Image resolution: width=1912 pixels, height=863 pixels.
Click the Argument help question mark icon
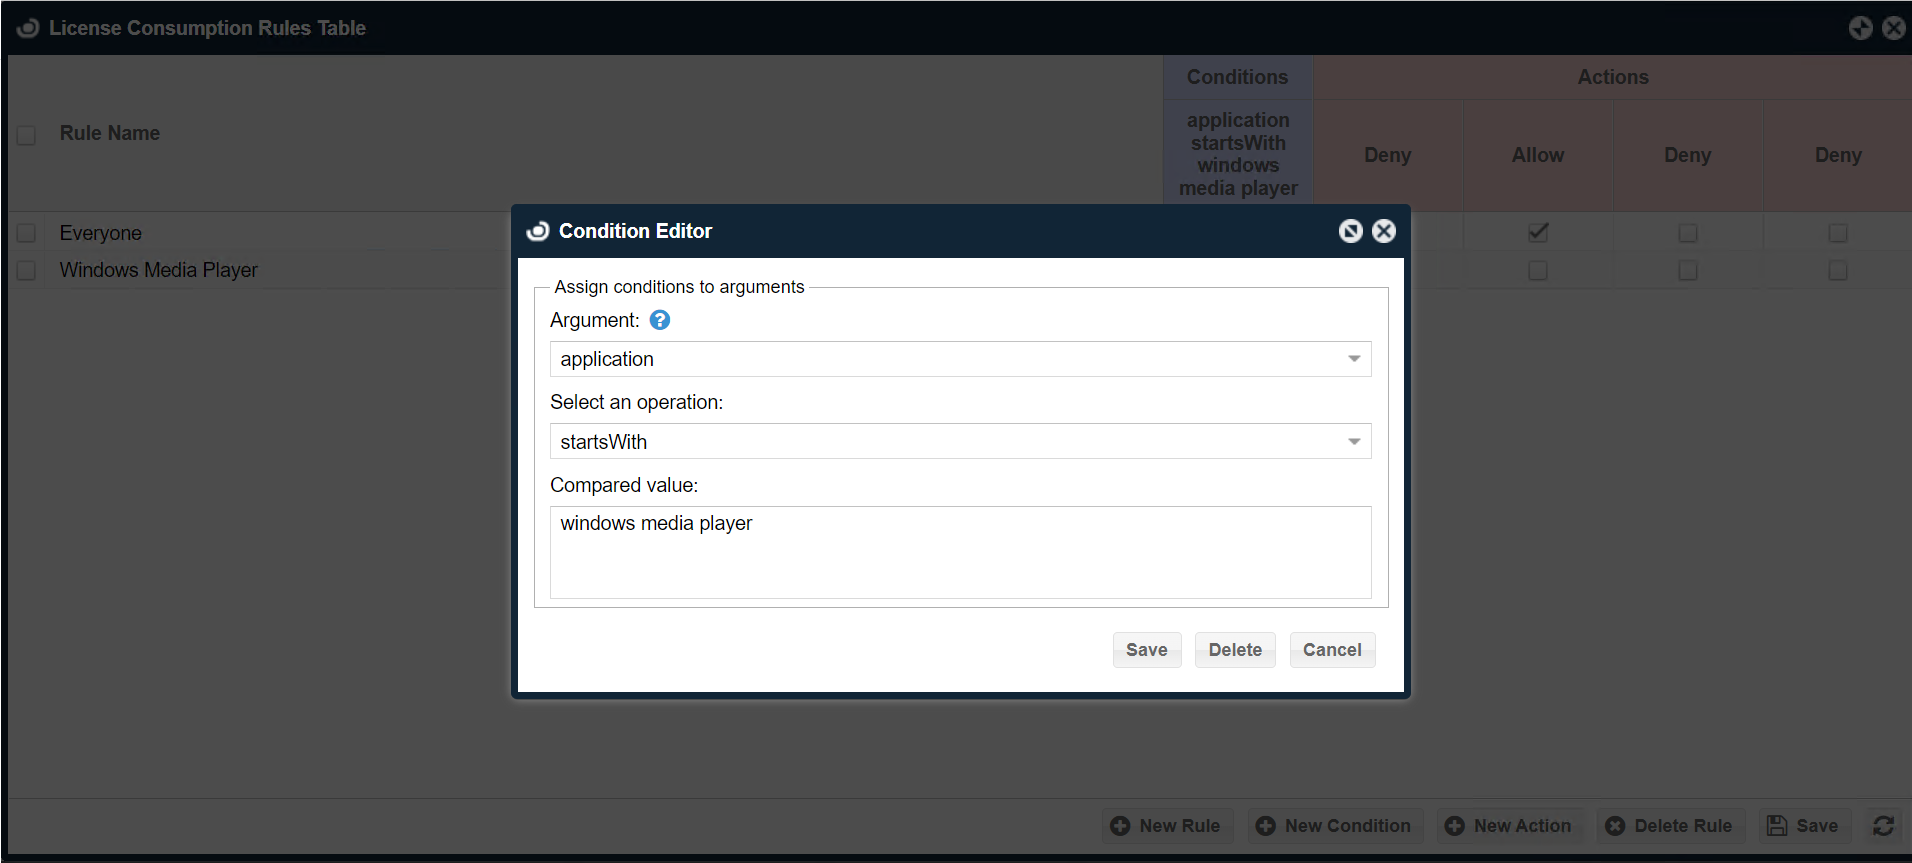point(660,320)
